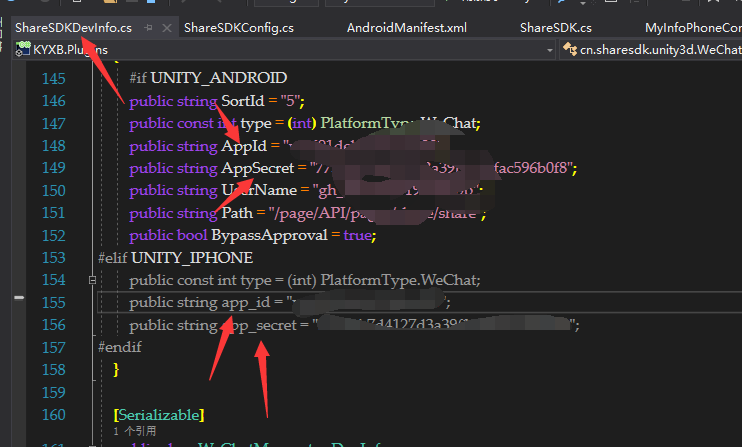Click line number 152
Image resolution: width=742 pixels, height=447 pixels.
pyautogui.click(x=53, y=236)
